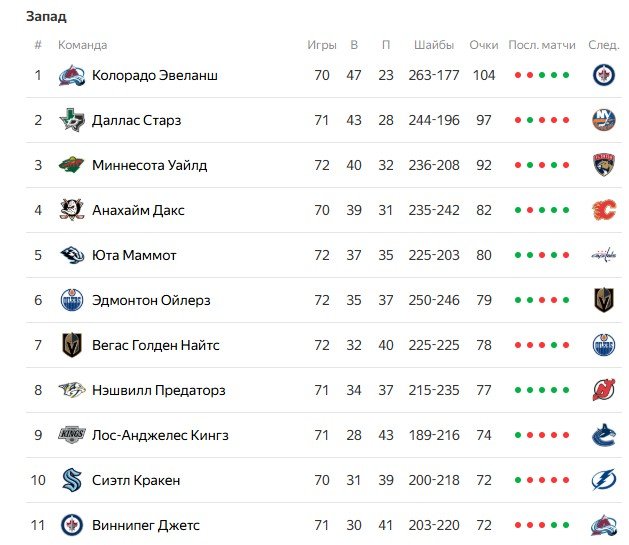Viewport: 629px width, 545px height.
Task: Click the Islanders next-opponent logo in Даллас row
Action: click(x=603, y=120)
